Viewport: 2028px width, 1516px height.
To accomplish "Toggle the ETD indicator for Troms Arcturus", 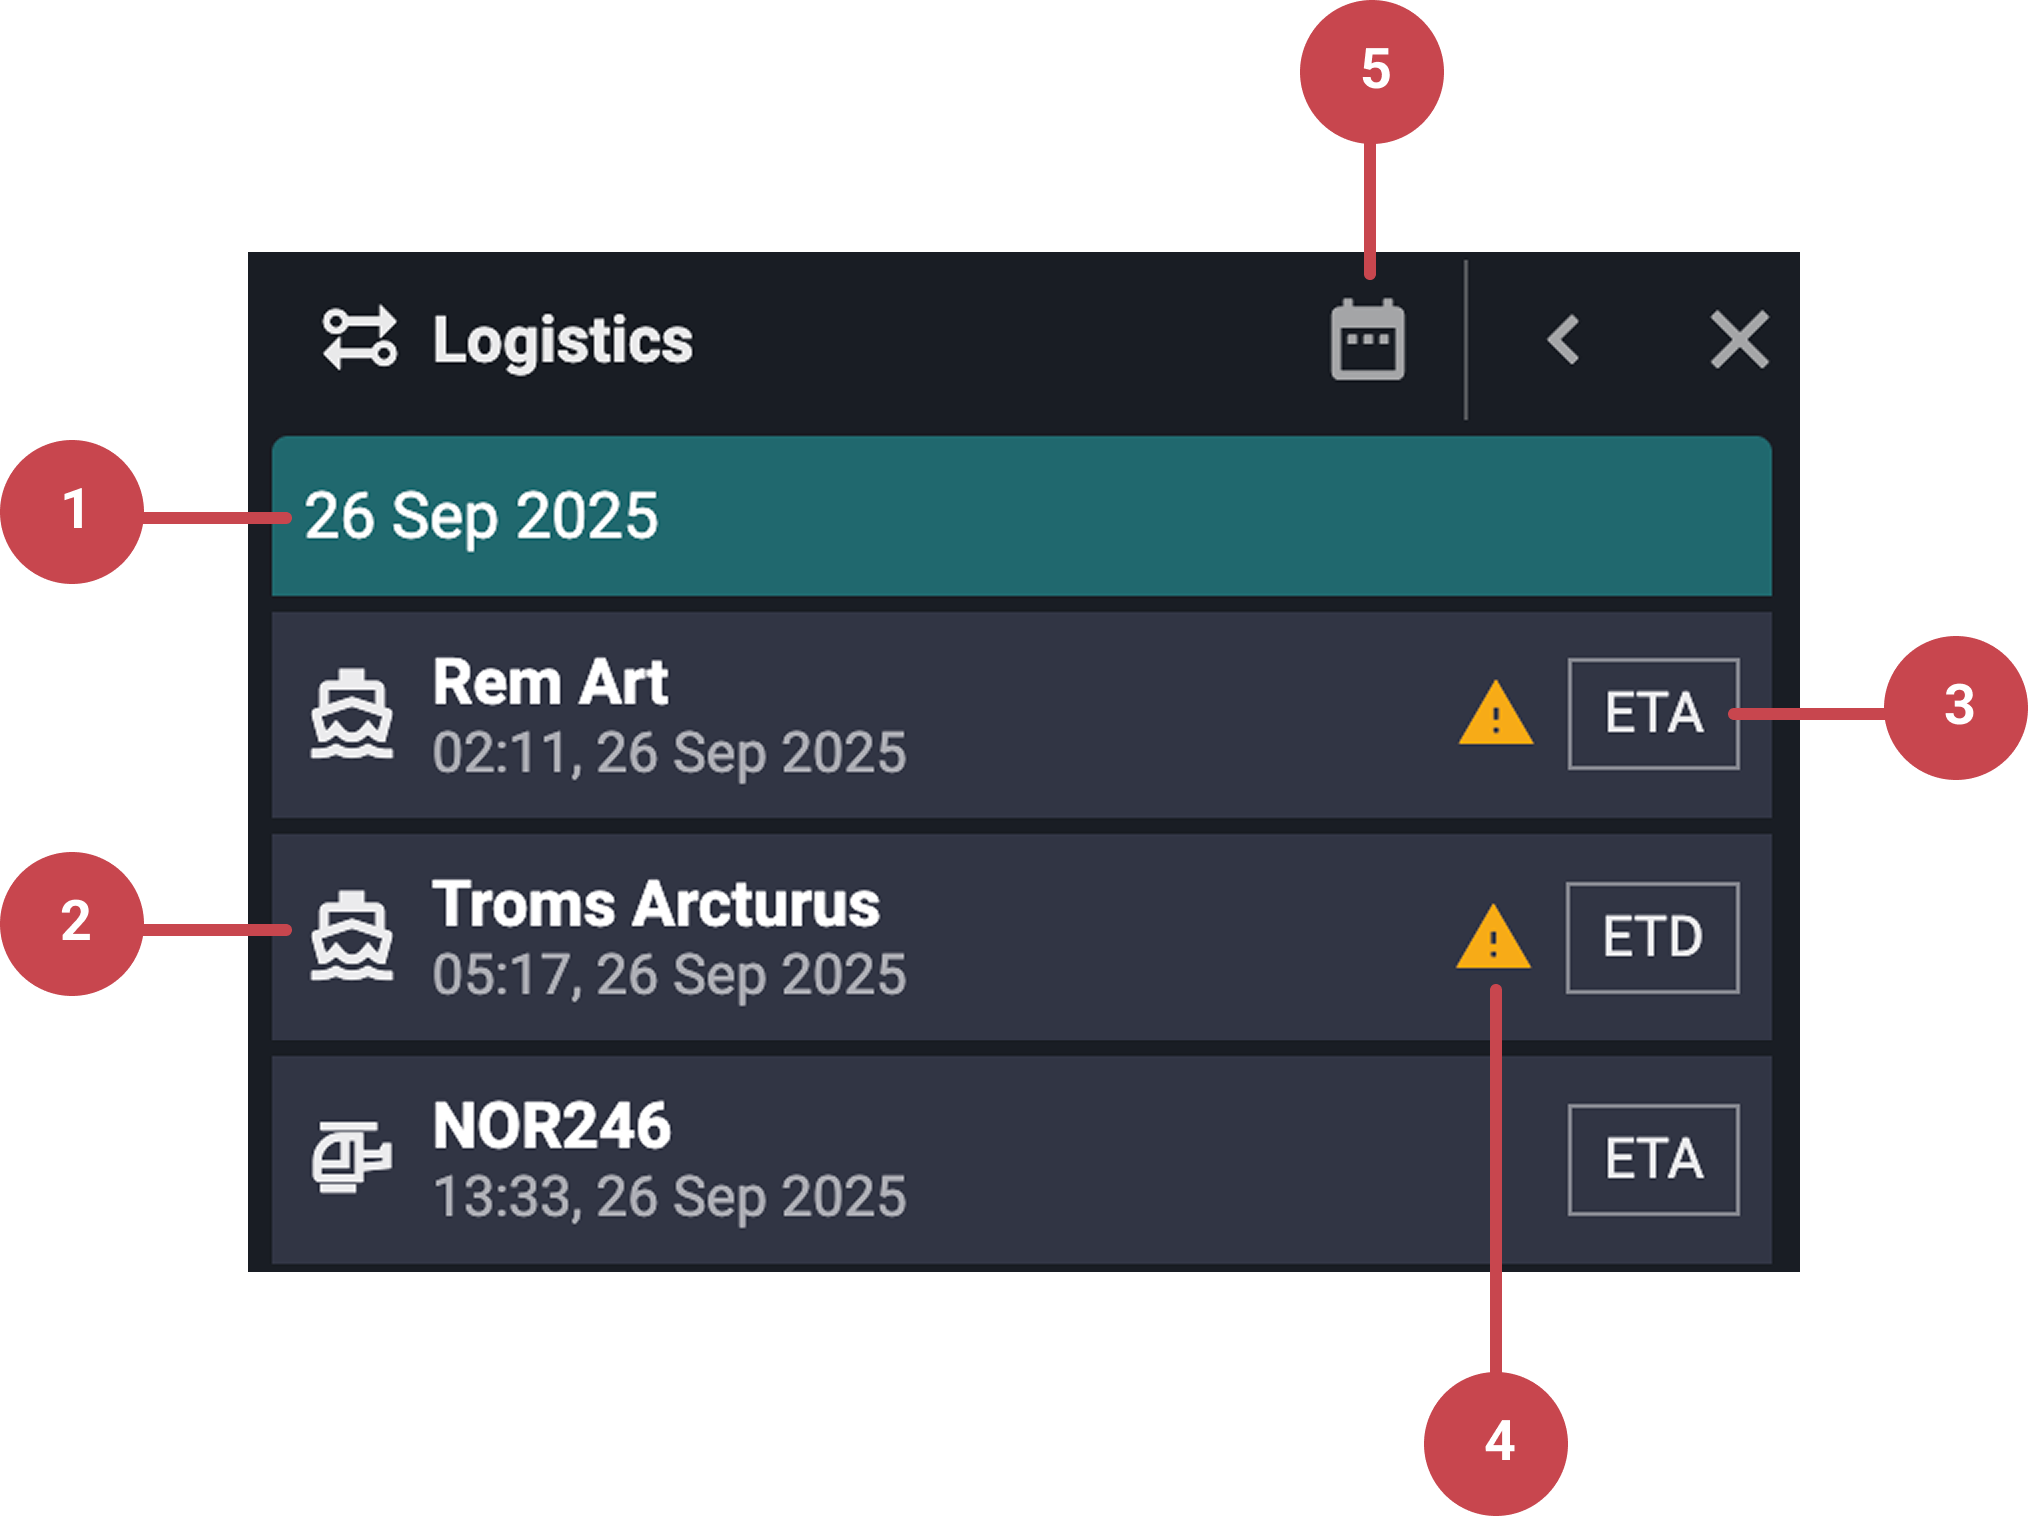I will (1652, 936).
